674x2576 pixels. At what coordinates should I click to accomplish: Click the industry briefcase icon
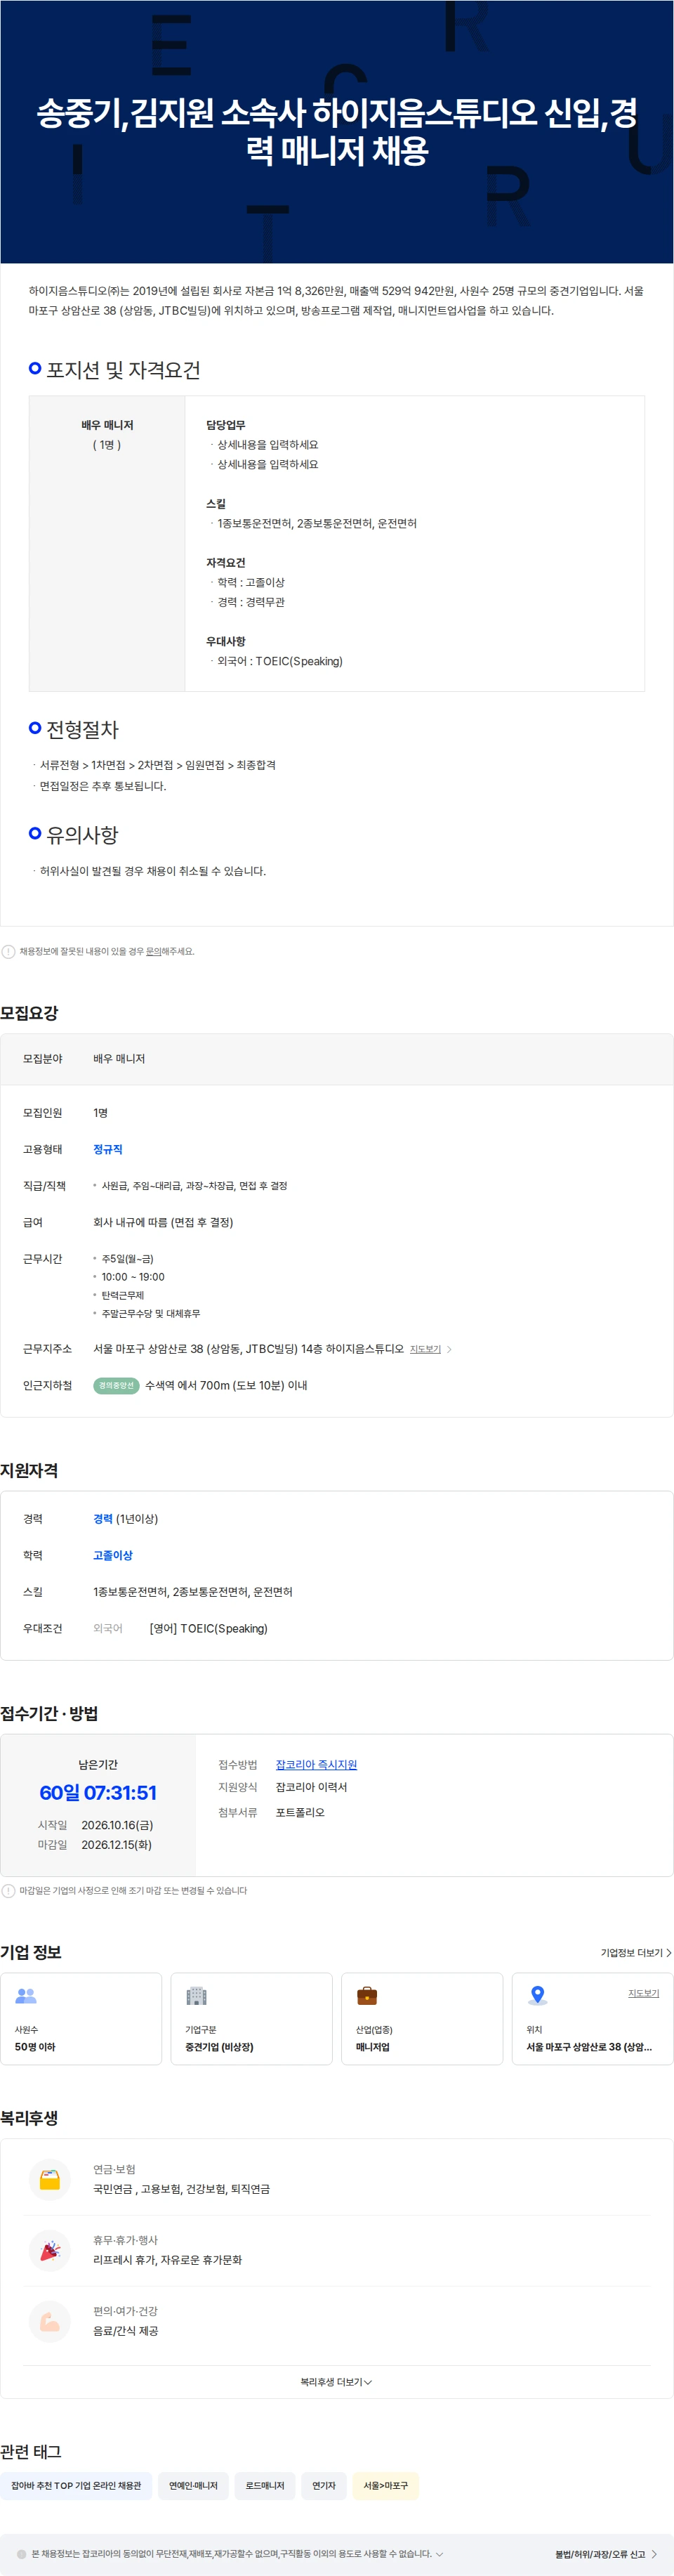click(x=367, y=1995)
